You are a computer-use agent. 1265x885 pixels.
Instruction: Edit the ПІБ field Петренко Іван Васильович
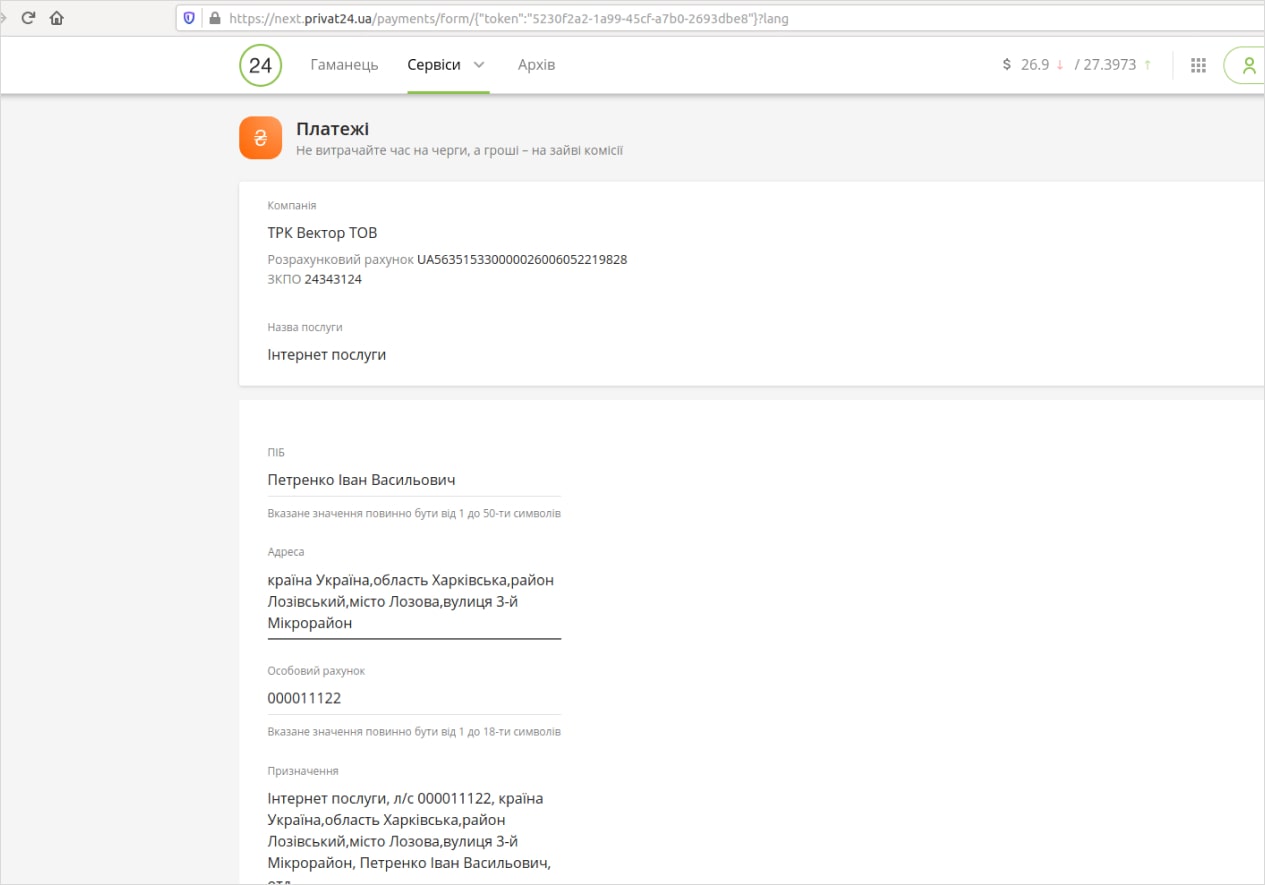[x=414, y=480]
